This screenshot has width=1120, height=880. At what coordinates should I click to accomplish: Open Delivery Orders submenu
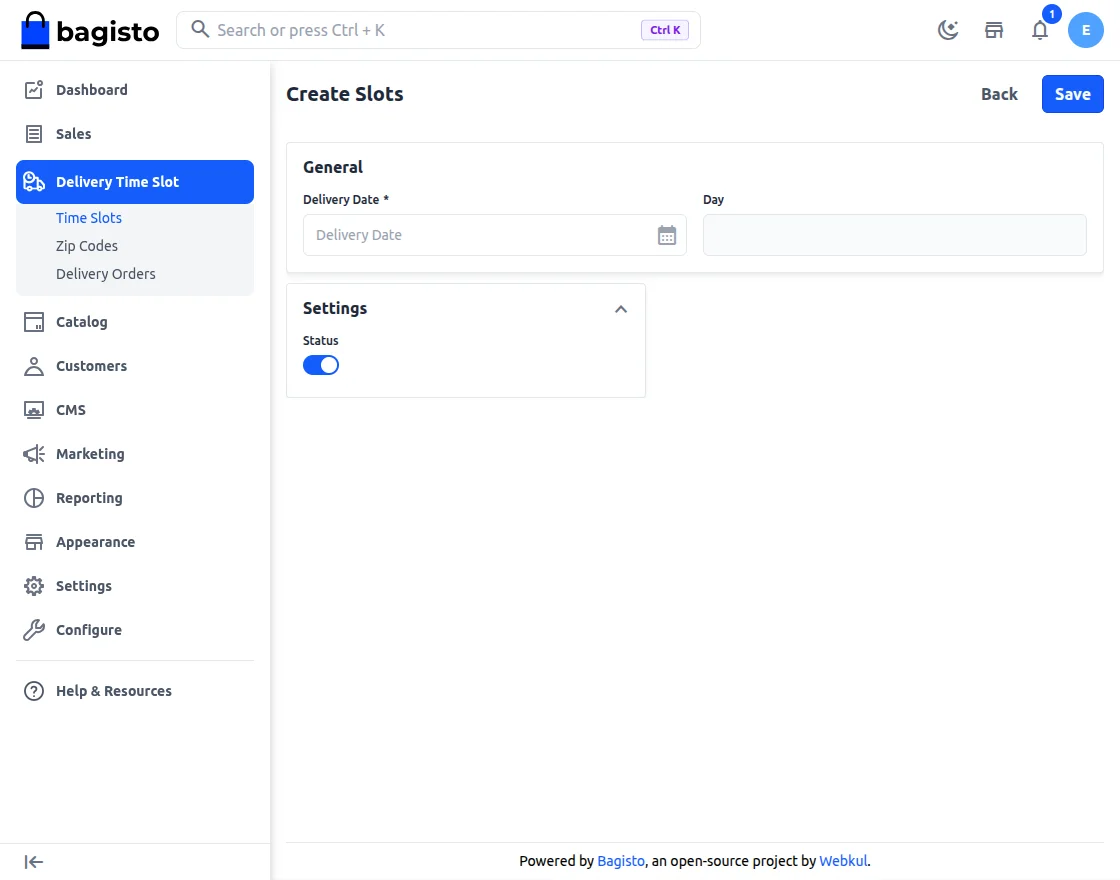tap(105, 274)
